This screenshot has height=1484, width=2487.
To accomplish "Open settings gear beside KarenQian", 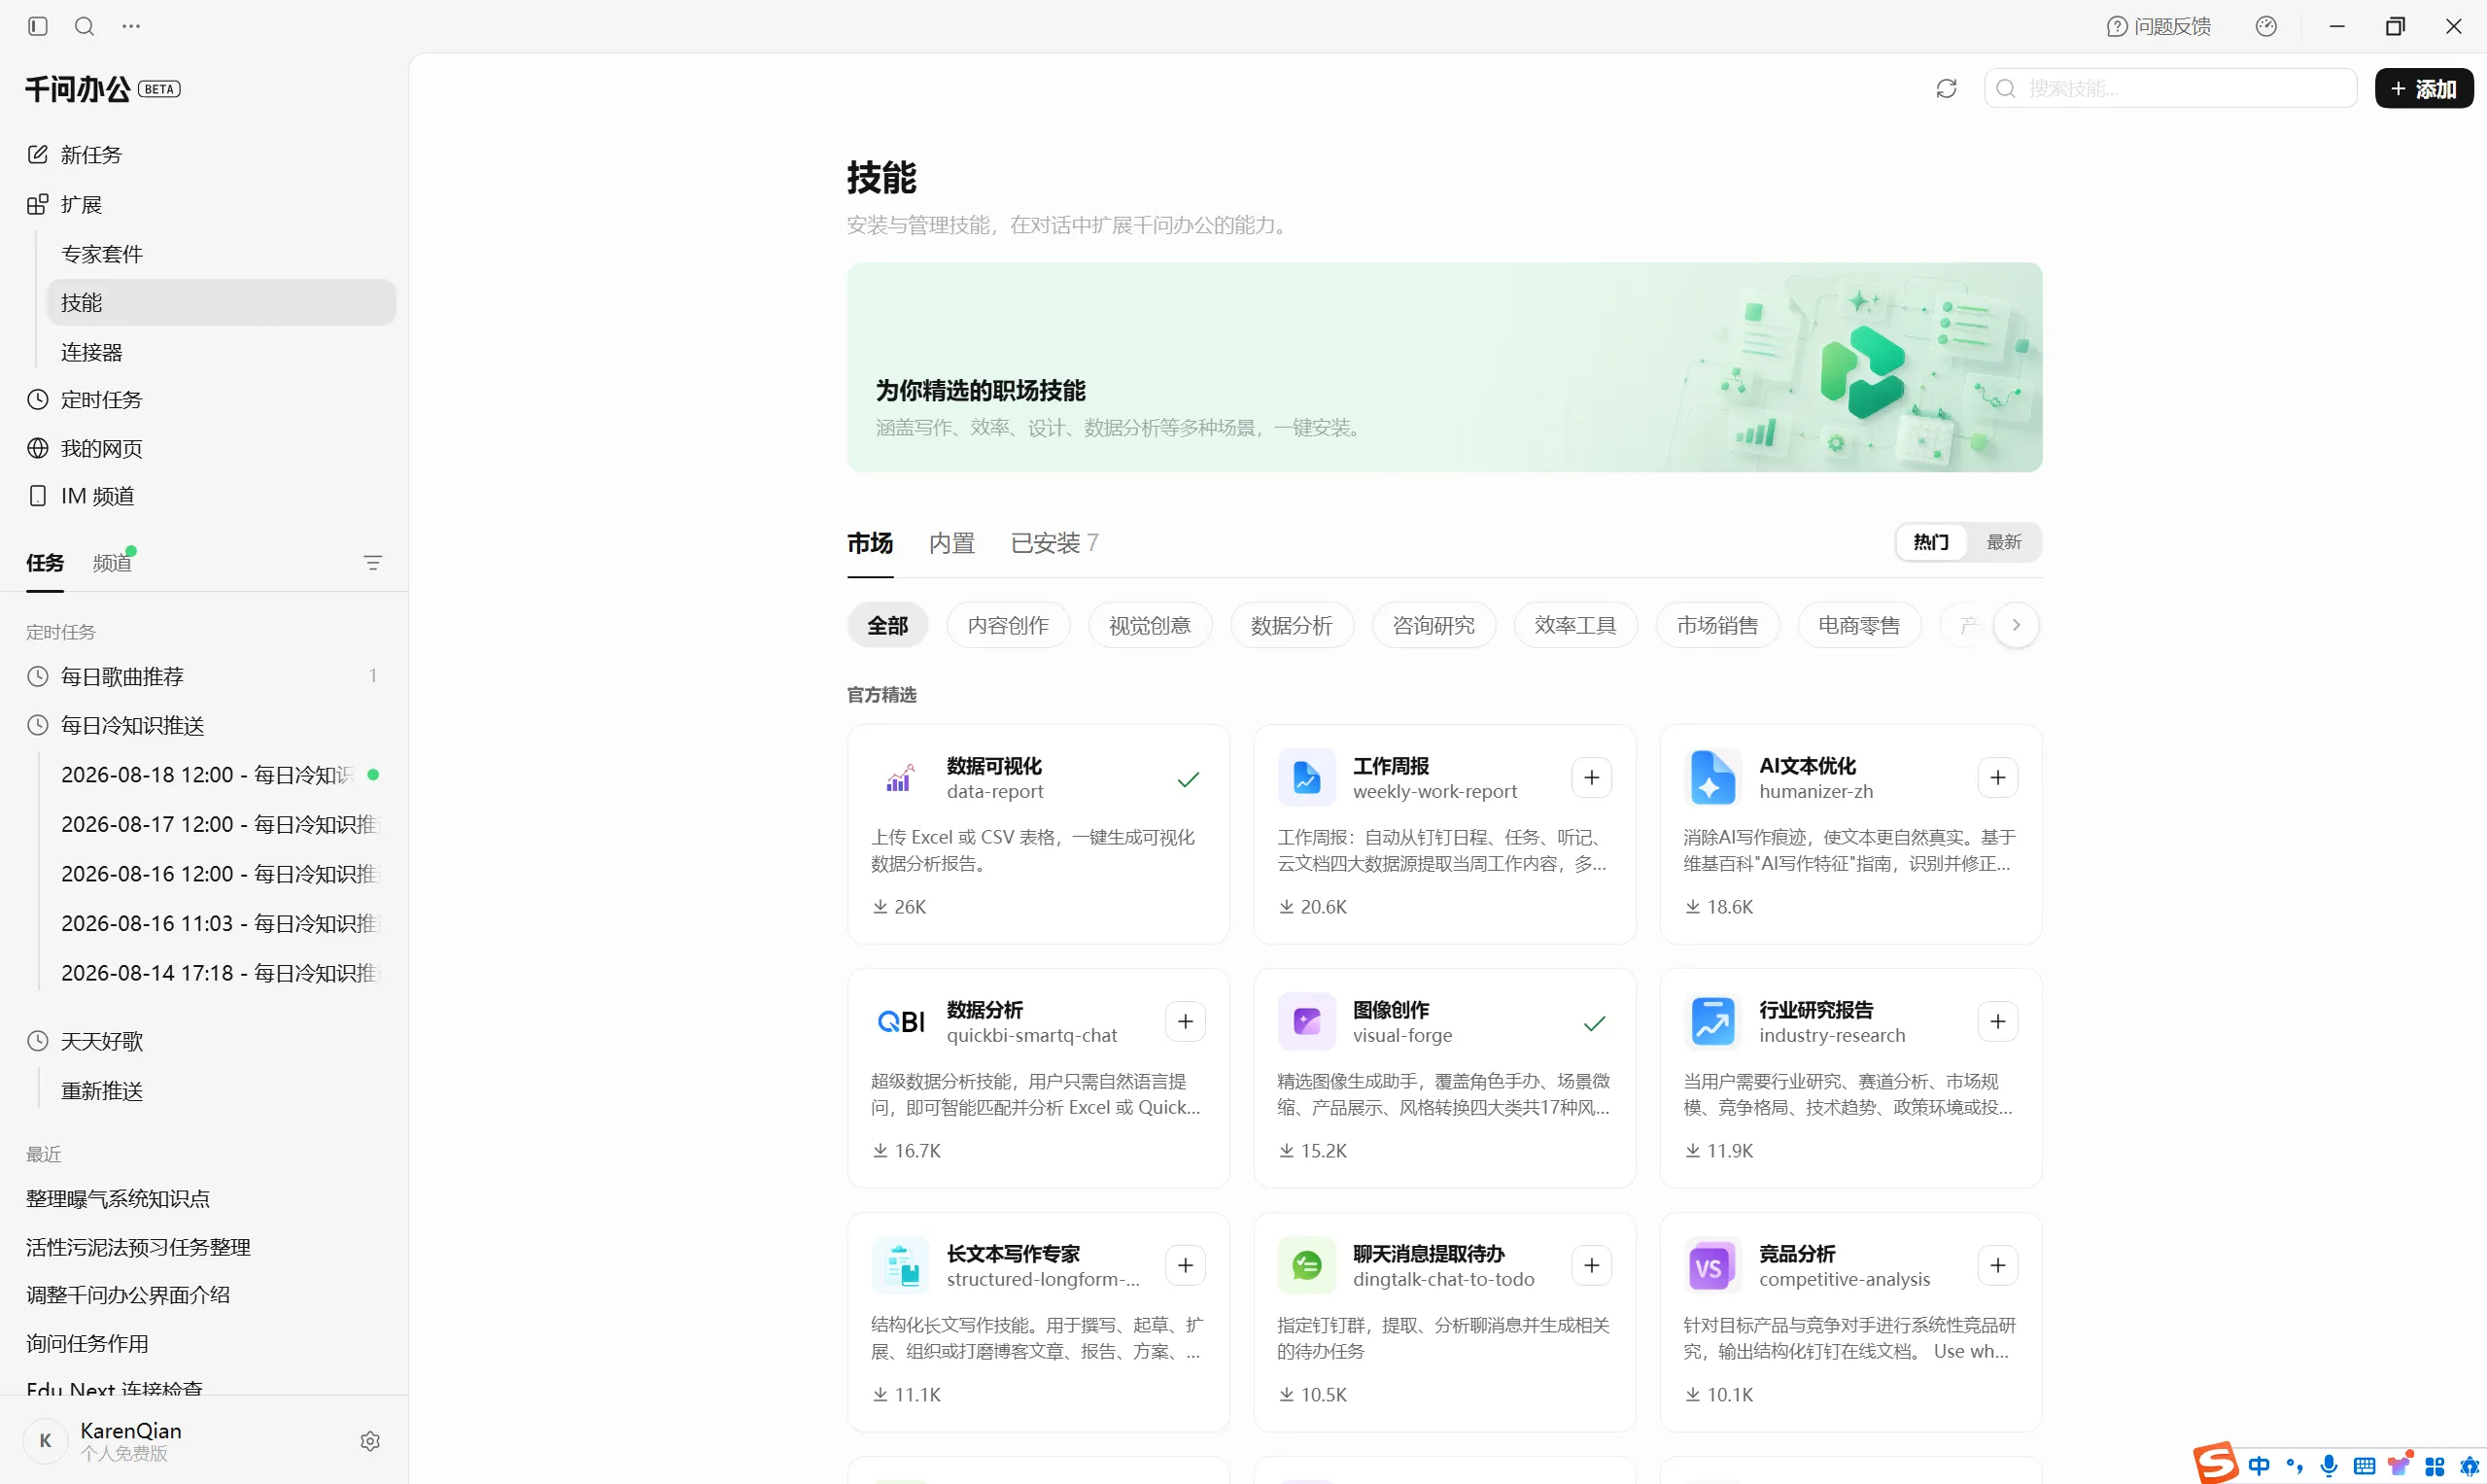I will coord(370,1441).
